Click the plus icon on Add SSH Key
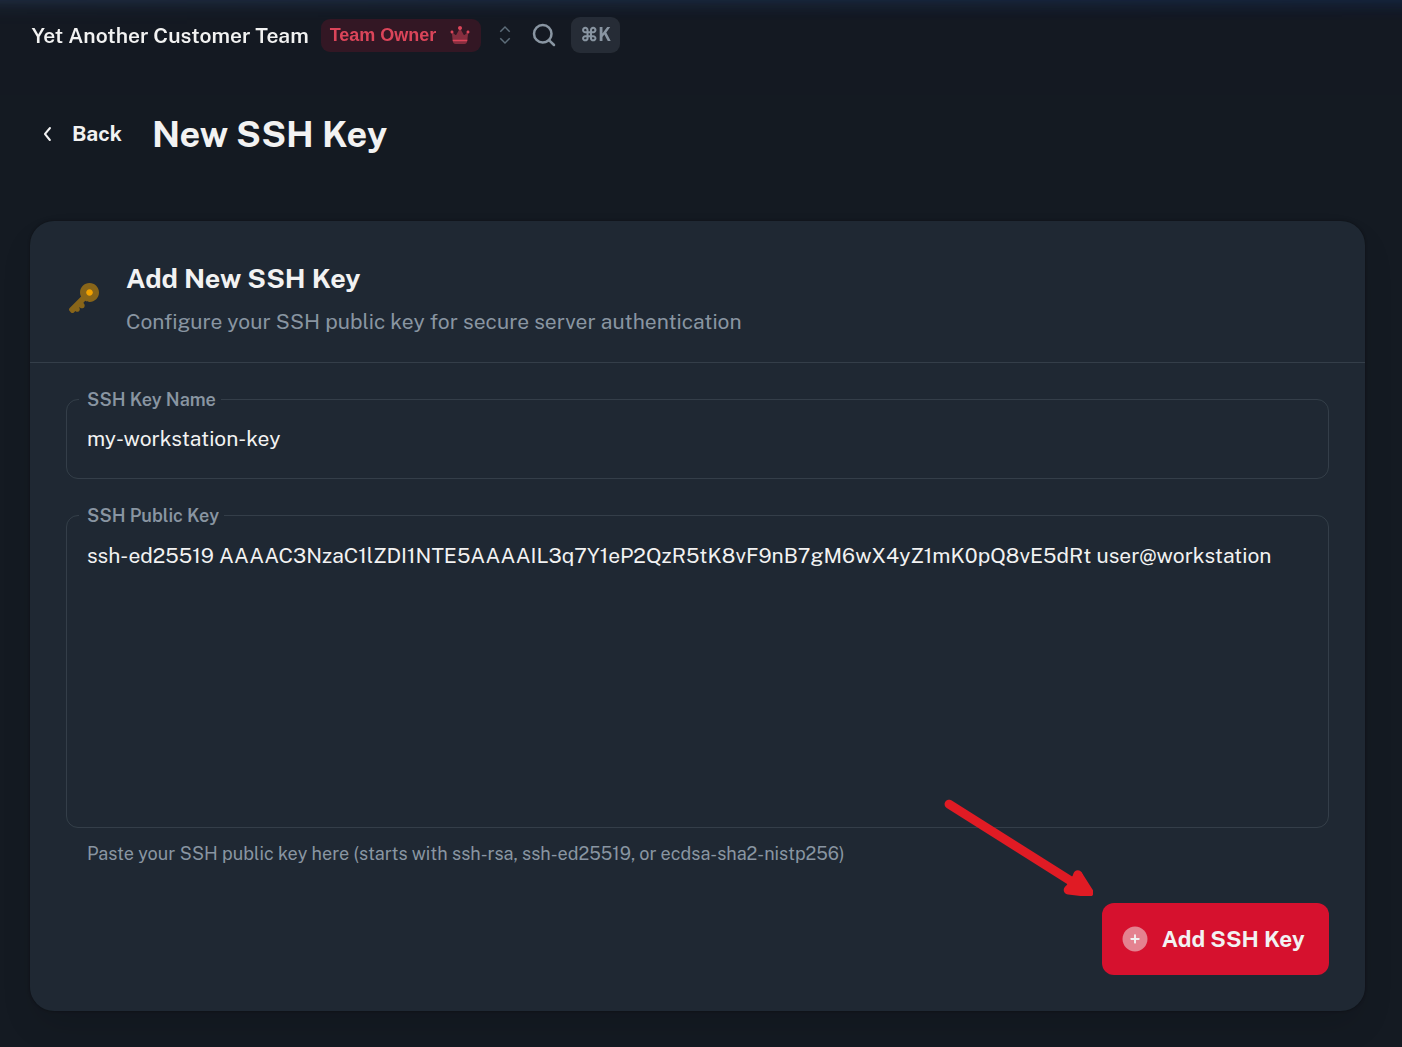This screenshot has width=1402, height=1047. 1135,939
